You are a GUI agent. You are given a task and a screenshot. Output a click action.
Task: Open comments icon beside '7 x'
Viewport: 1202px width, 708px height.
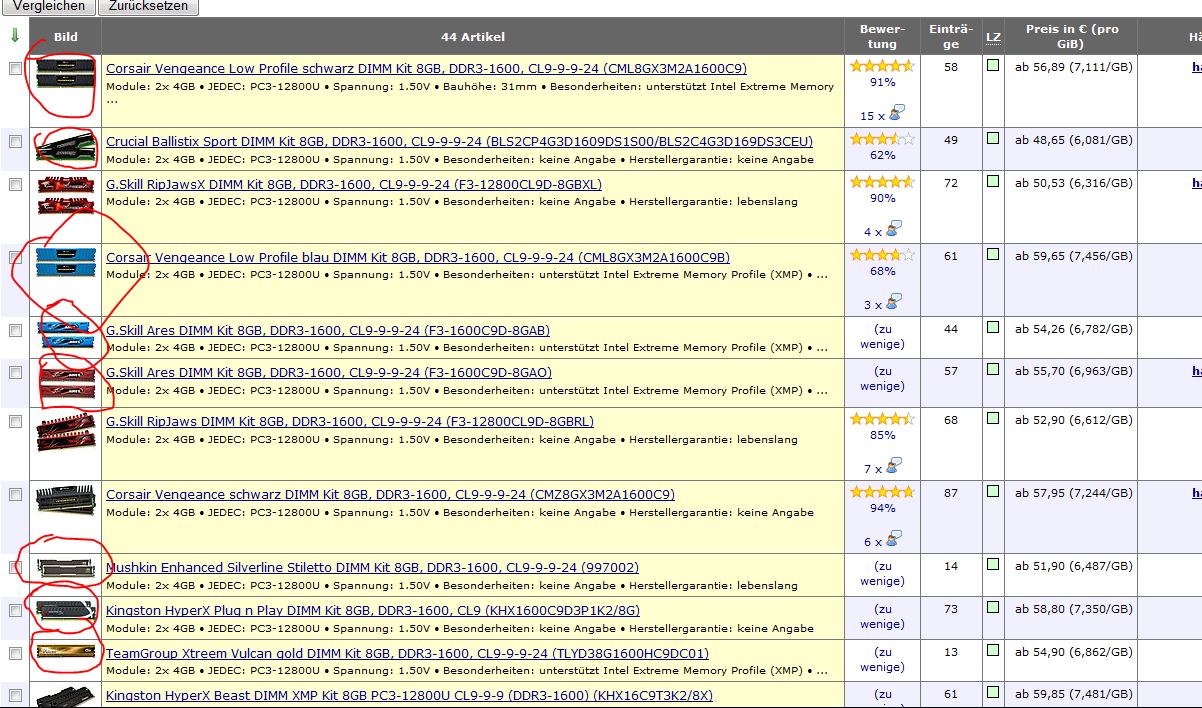coord(893,465)
